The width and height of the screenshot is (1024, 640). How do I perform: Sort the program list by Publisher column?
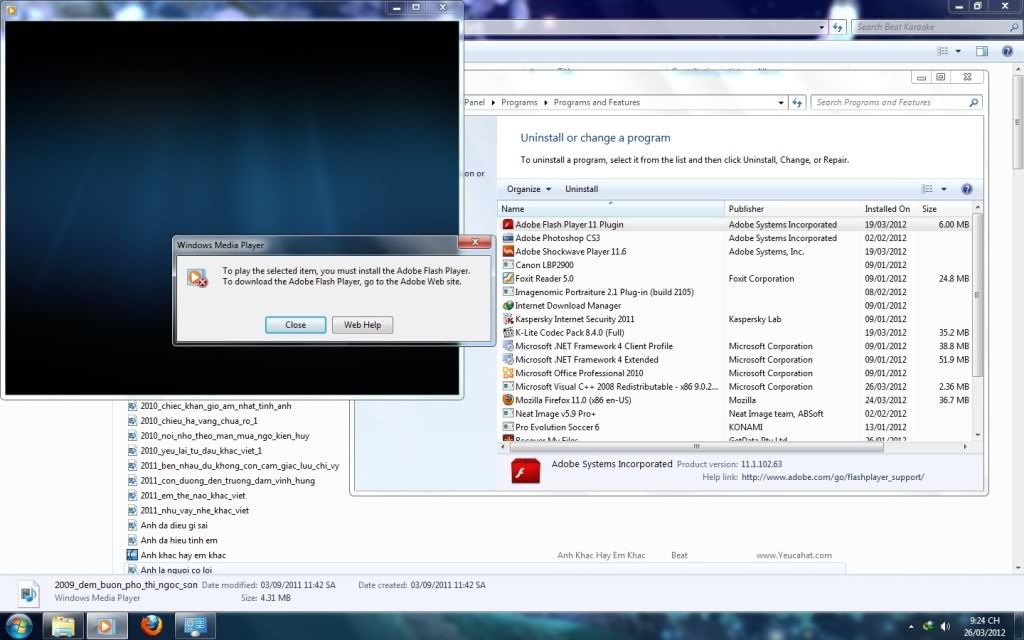coord(793,208)
